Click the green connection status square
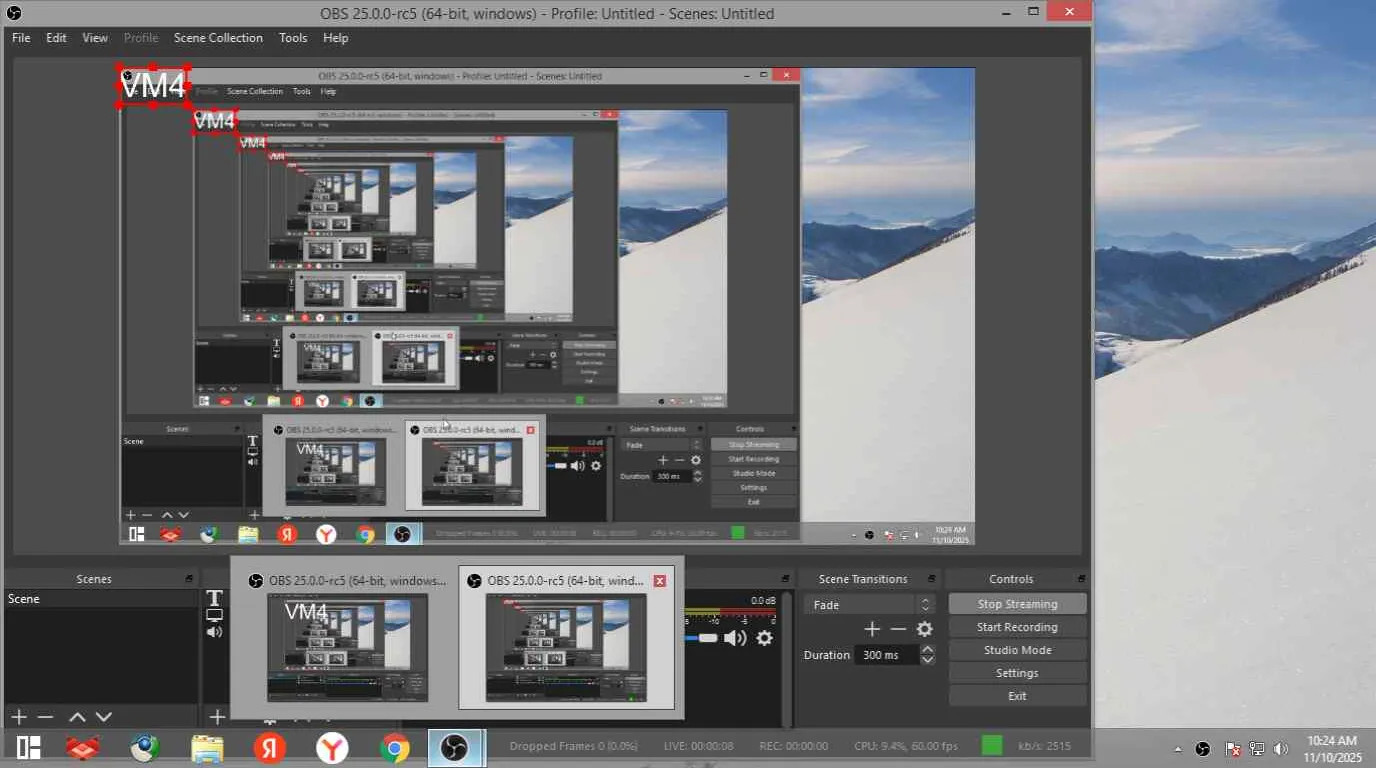 (992, 746)
